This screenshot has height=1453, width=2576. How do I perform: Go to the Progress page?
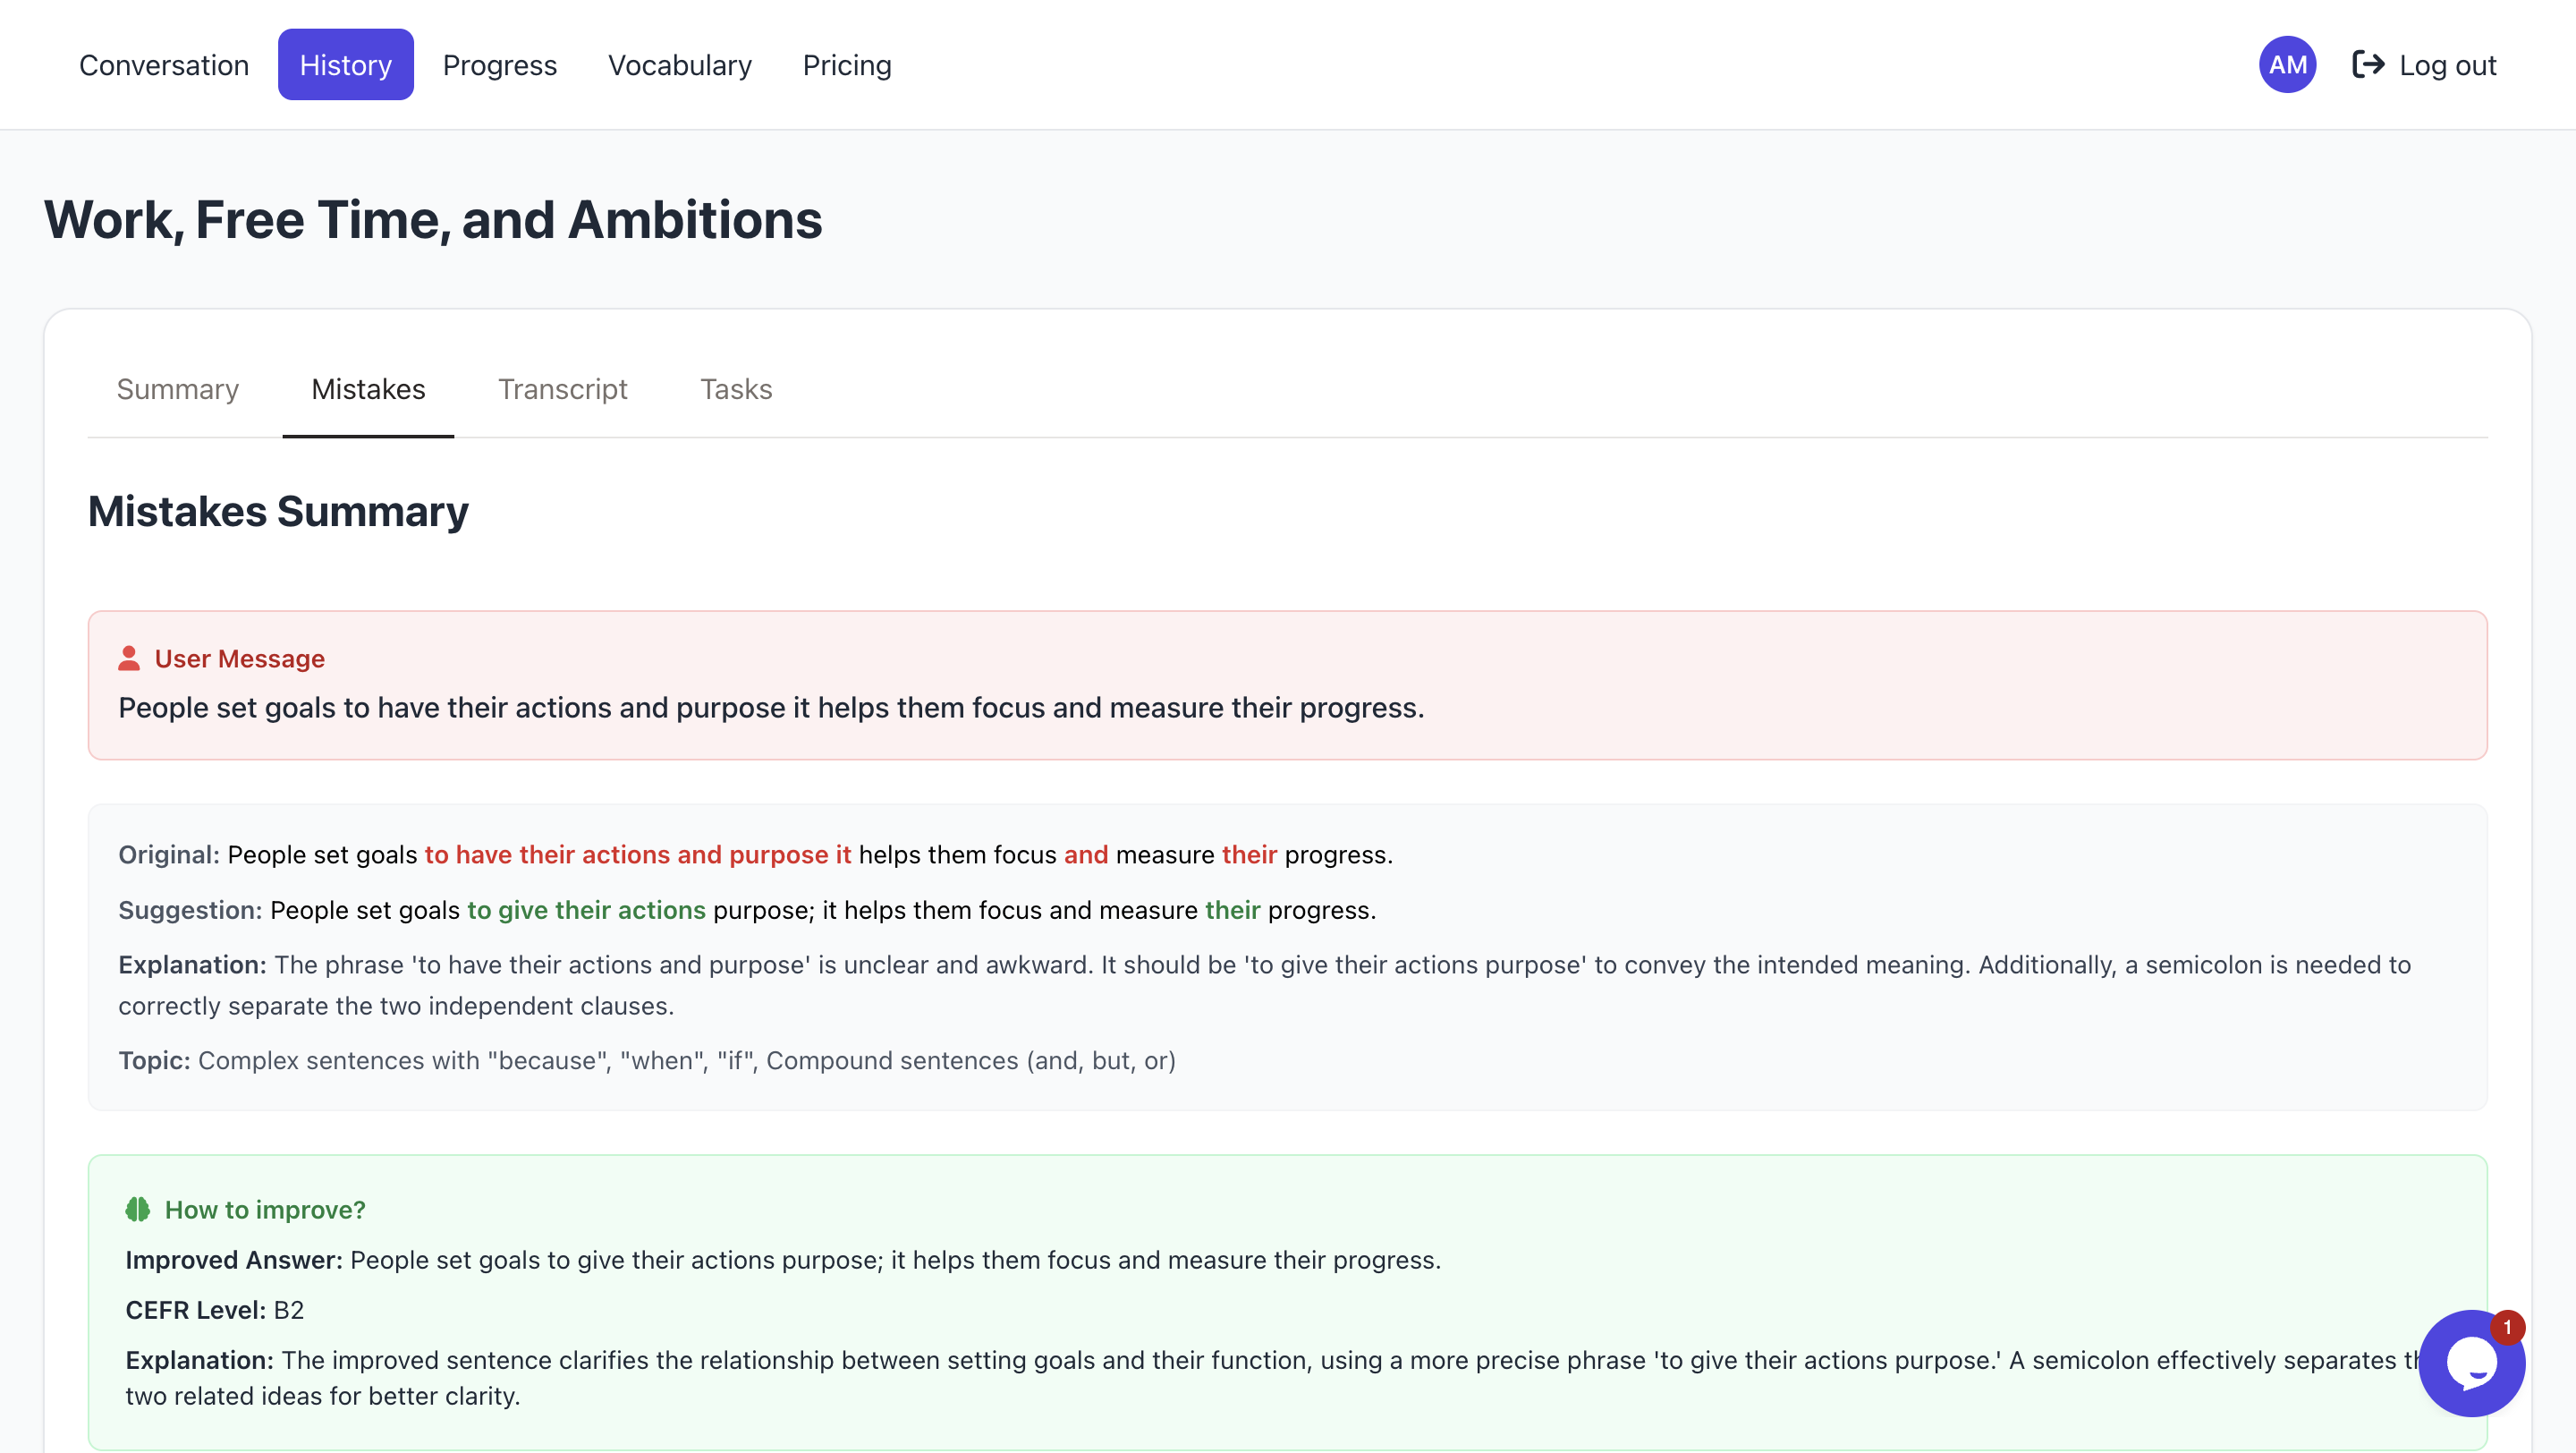coord(499,65)
